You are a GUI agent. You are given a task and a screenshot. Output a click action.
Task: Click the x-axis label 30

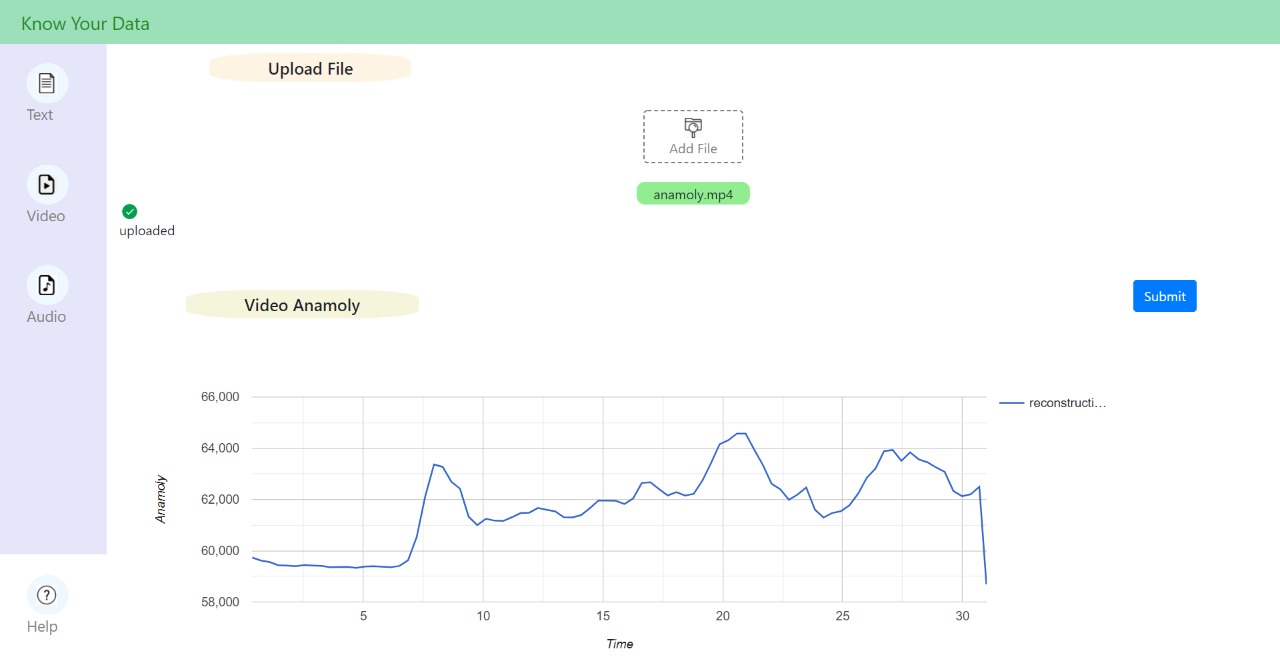click(x=962, y=616)
